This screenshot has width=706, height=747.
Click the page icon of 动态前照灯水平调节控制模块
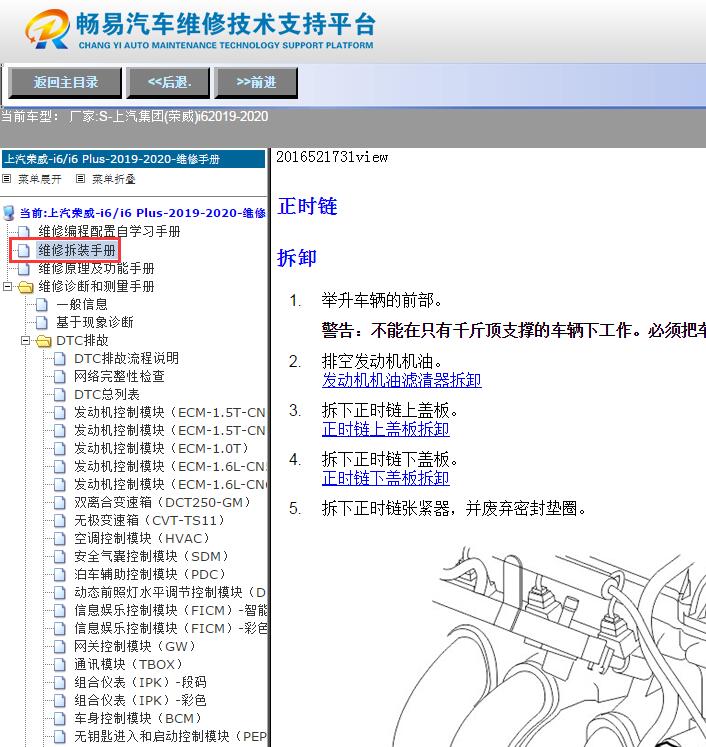[60, 592]
